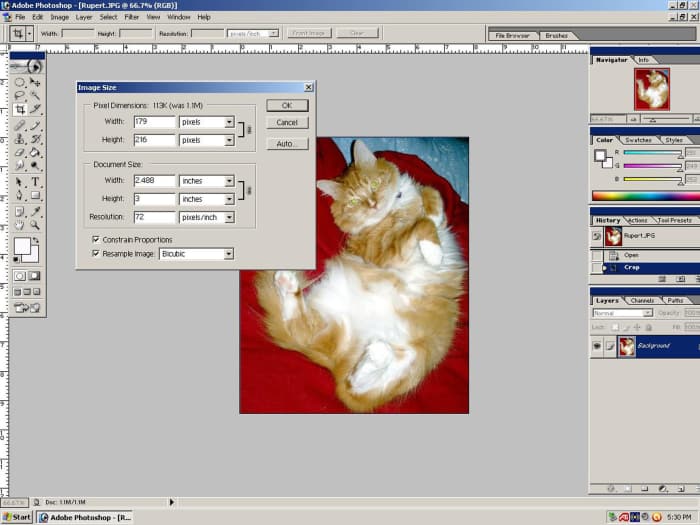Toggle history brush source beside Crop state
700x525 pixels.
click(597, 268)
